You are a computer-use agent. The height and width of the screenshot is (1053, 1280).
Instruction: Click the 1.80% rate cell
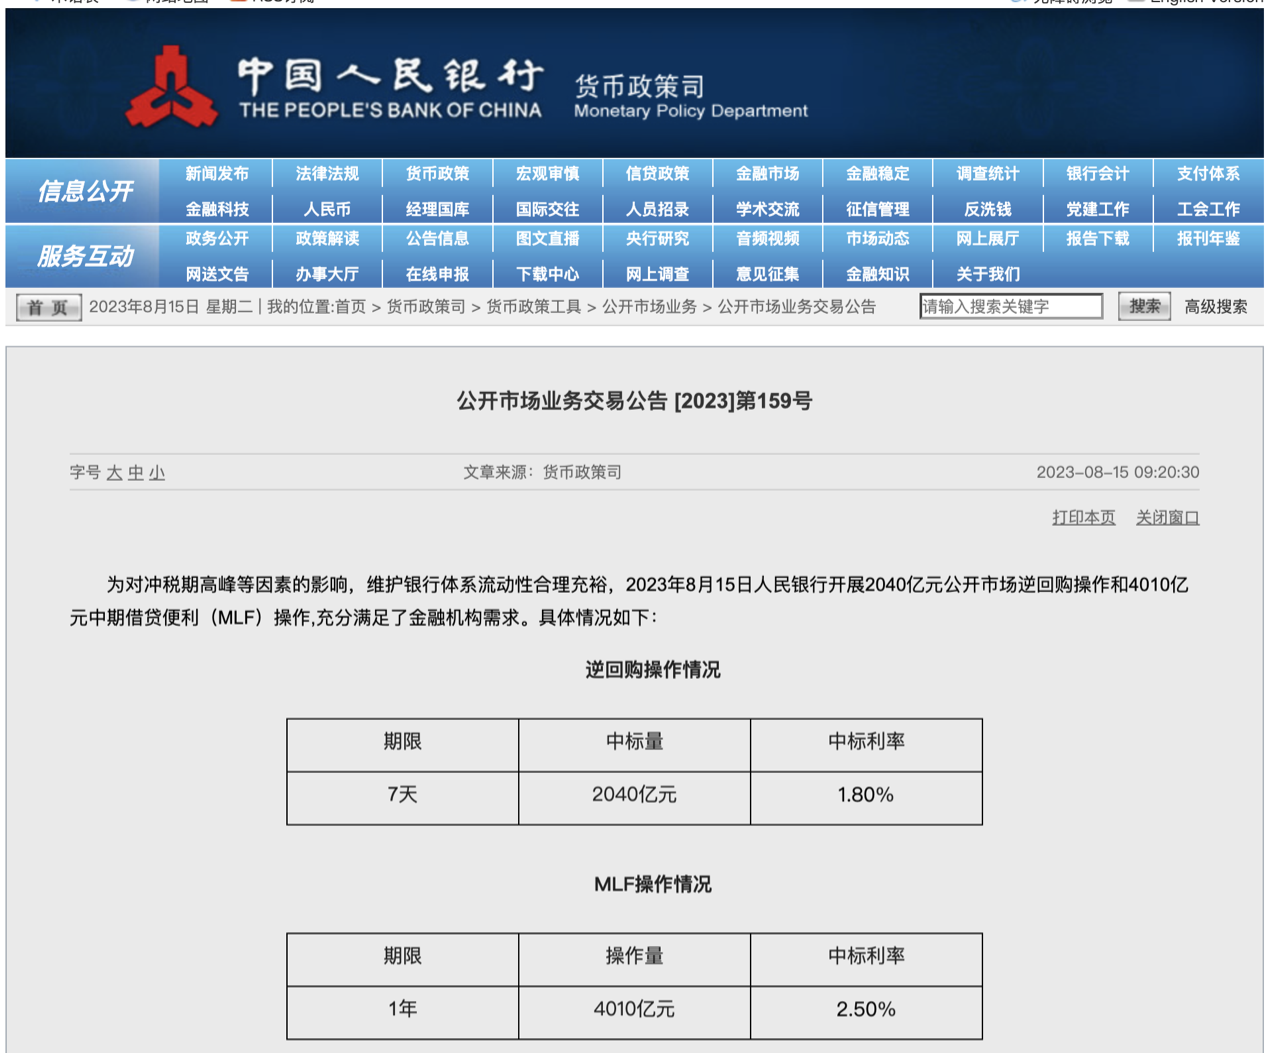pos(866,798)
